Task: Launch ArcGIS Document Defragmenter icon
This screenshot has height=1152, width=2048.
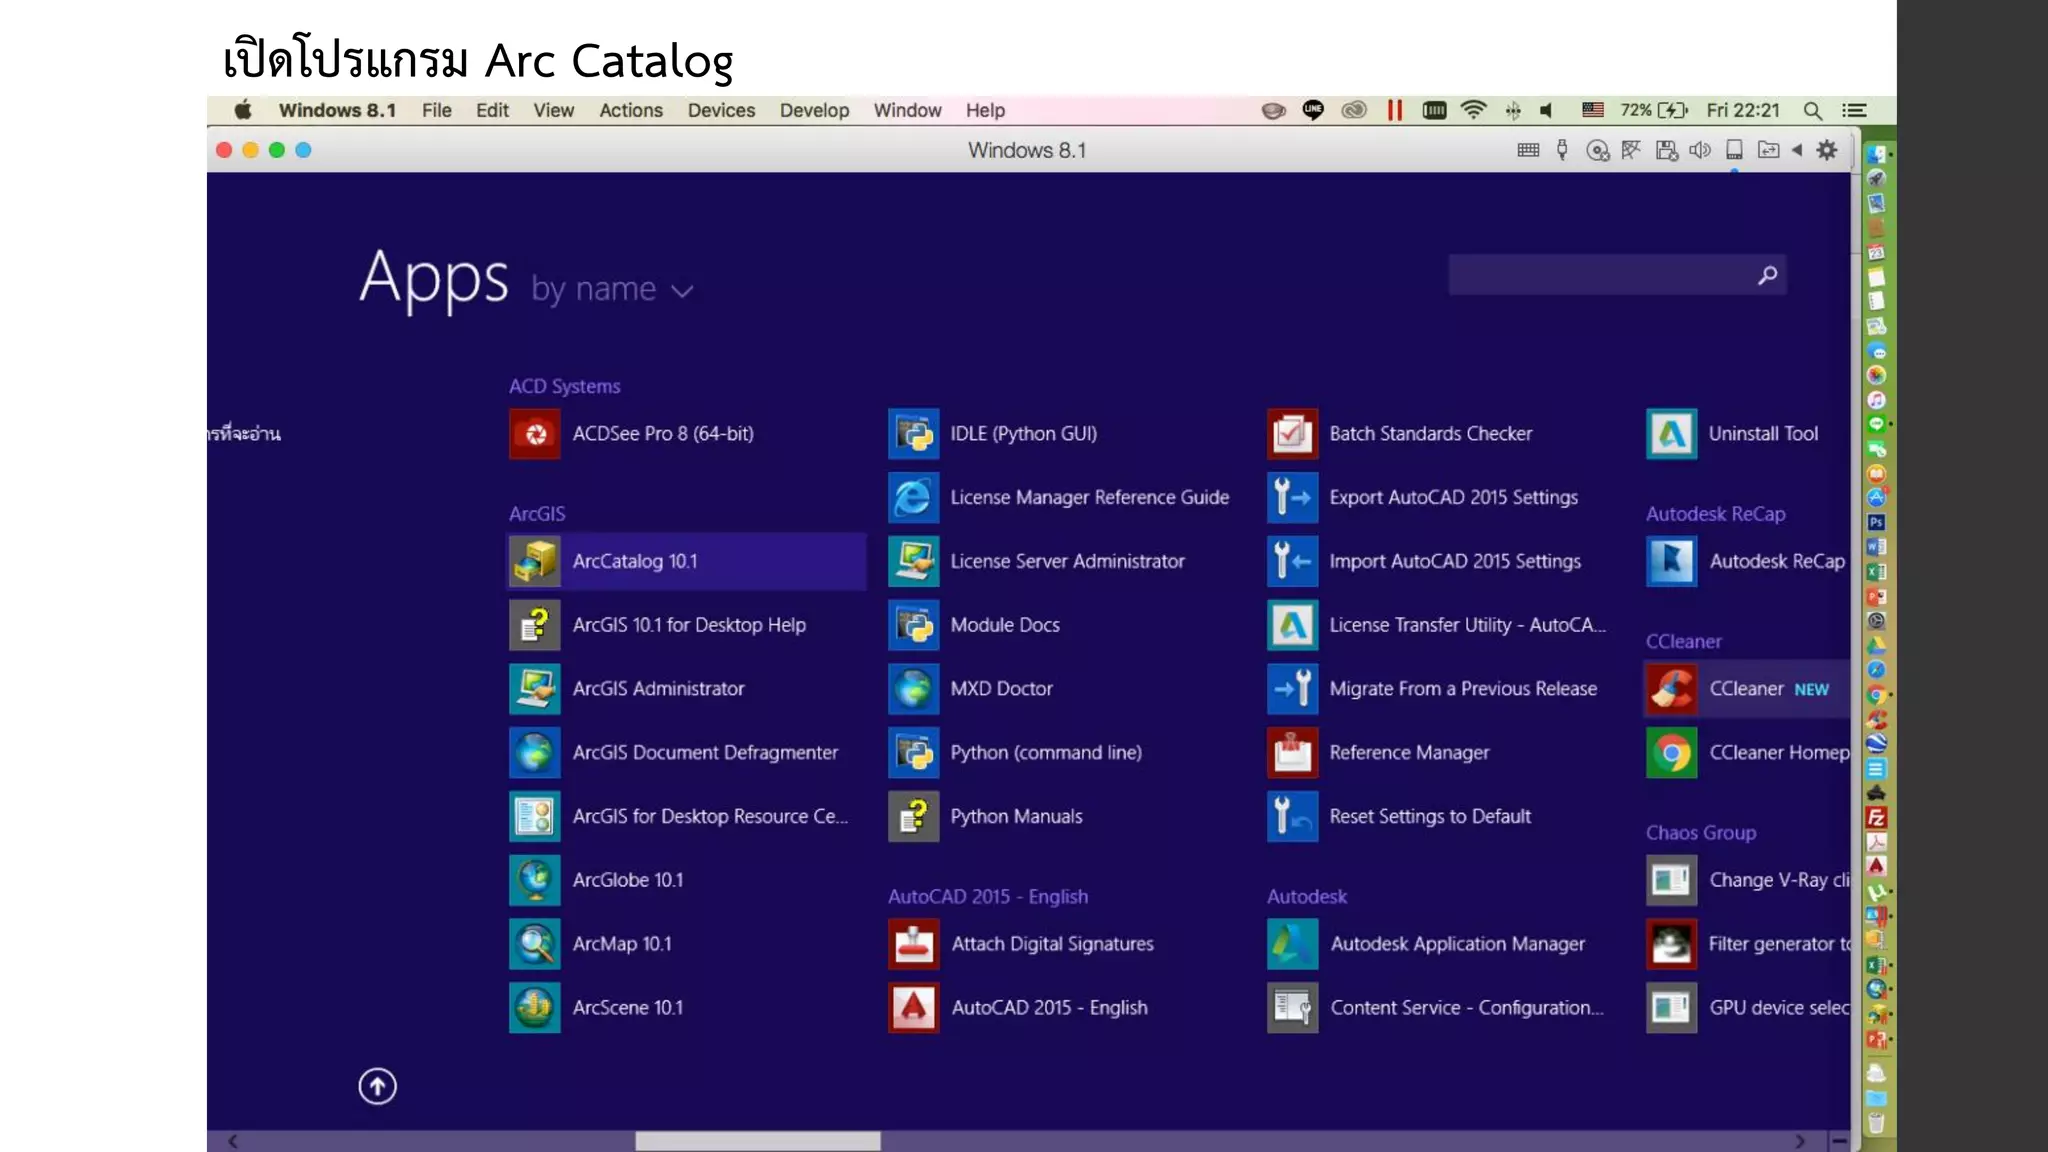Action: click(535, 753)
